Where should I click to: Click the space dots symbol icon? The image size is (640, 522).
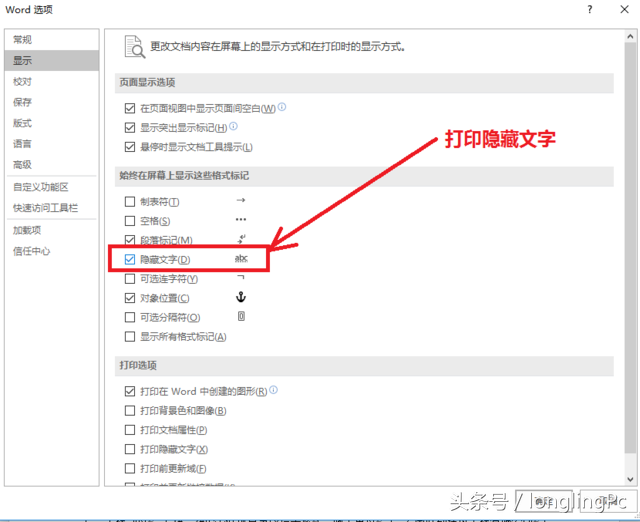pyautogui.click(x=241, y=220)
